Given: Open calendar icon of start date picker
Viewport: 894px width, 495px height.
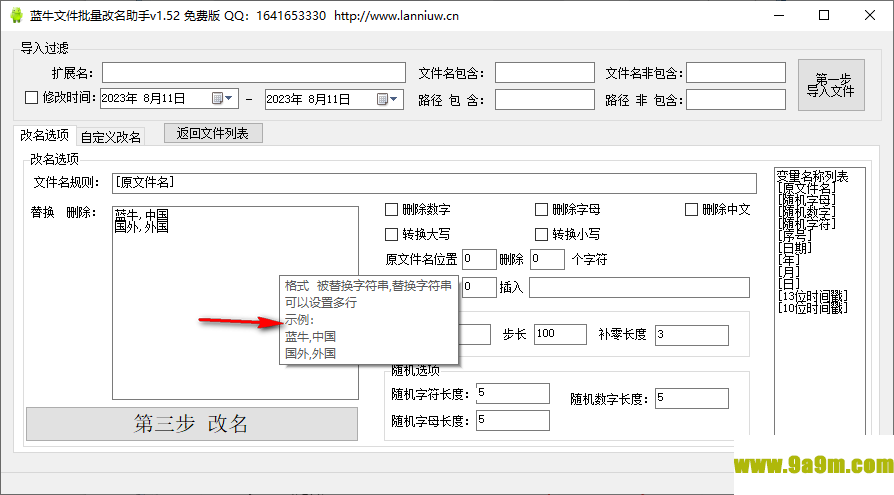Looking at the screenshot, I should pos(217,98).
